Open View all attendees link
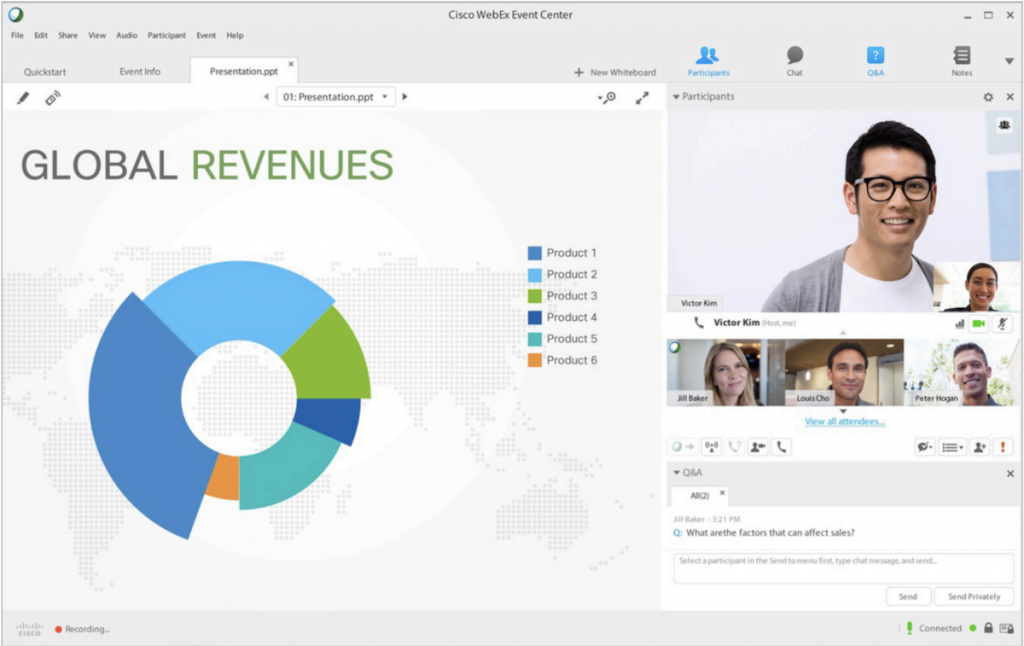Viewport: 1024px width, 646px height. coord(844,421)
